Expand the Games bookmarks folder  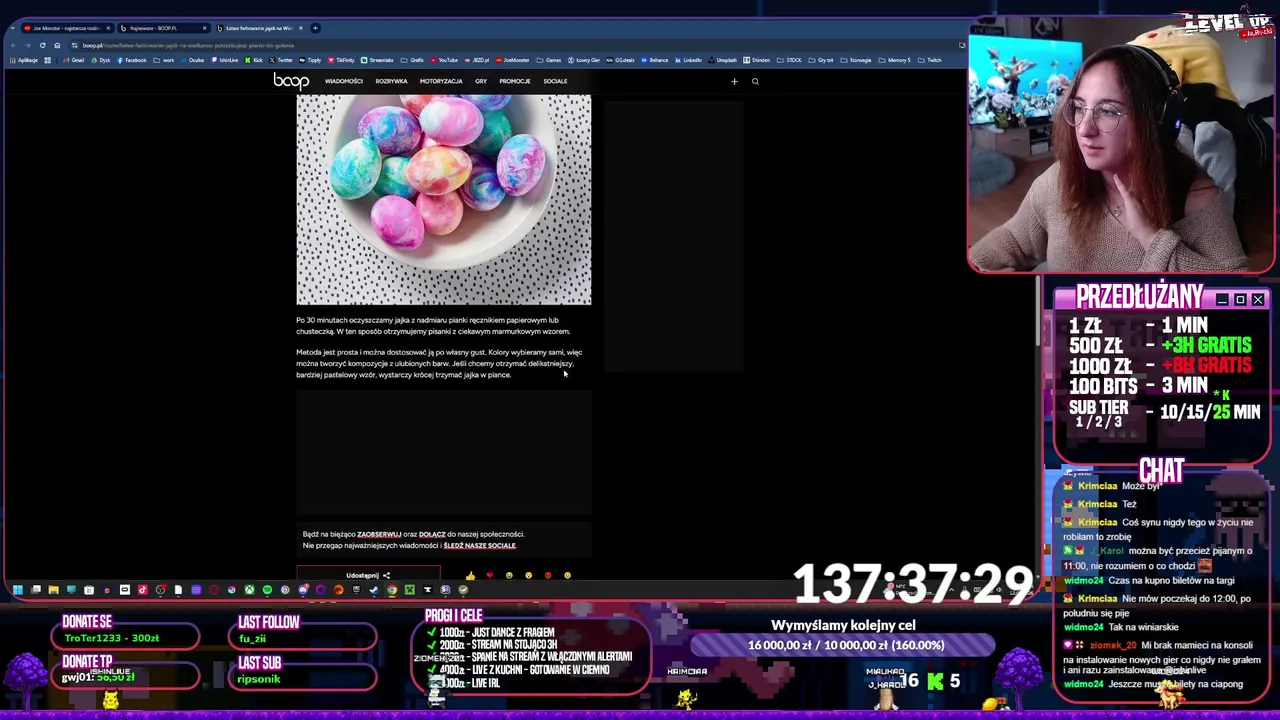coord(549,60)
